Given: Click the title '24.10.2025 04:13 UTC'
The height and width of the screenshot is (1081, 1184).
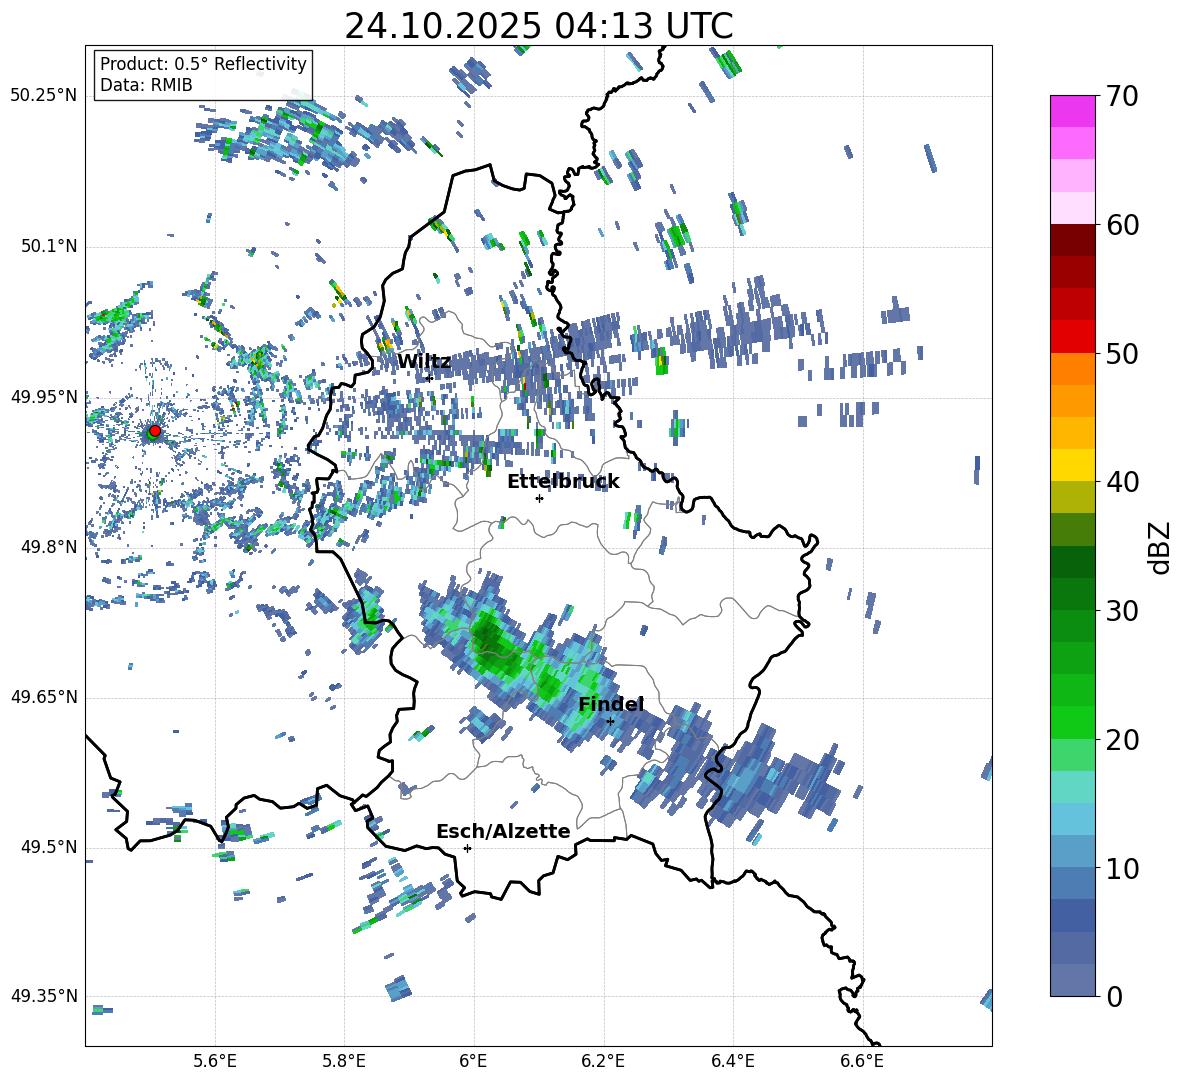Looking at the screenshot, I should tap(538, 26).
